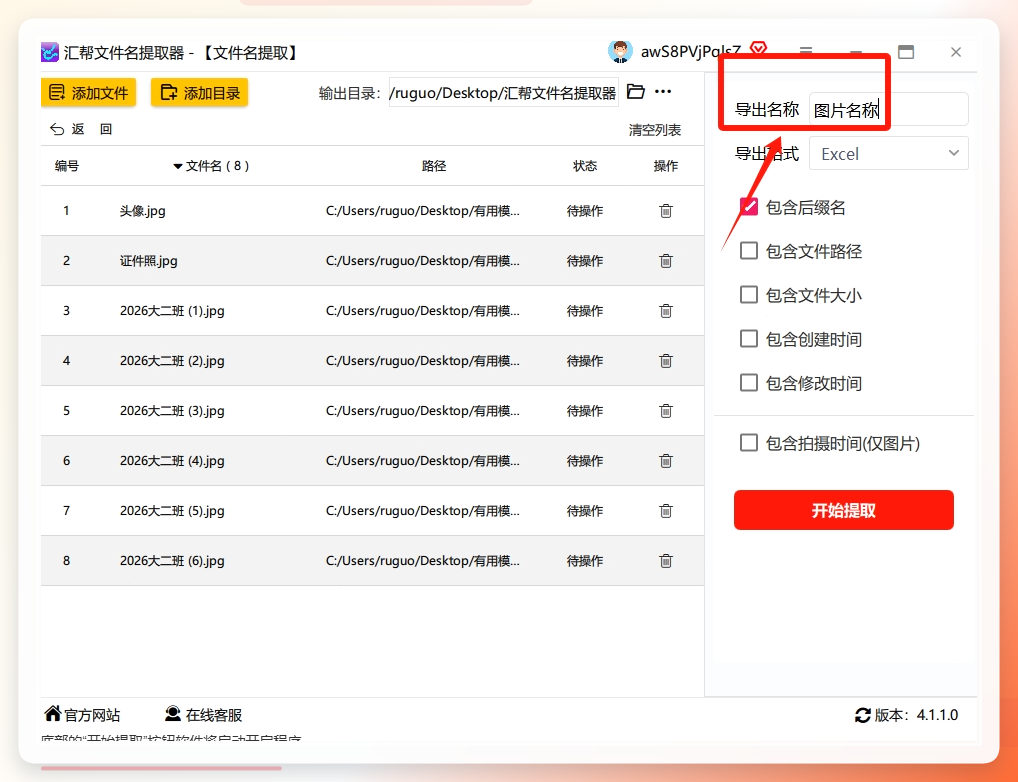1018x782 pixels.
Task: Delete row 头像.jpg with trash icon
Action: pyautogui.click(x=665, y=211)
